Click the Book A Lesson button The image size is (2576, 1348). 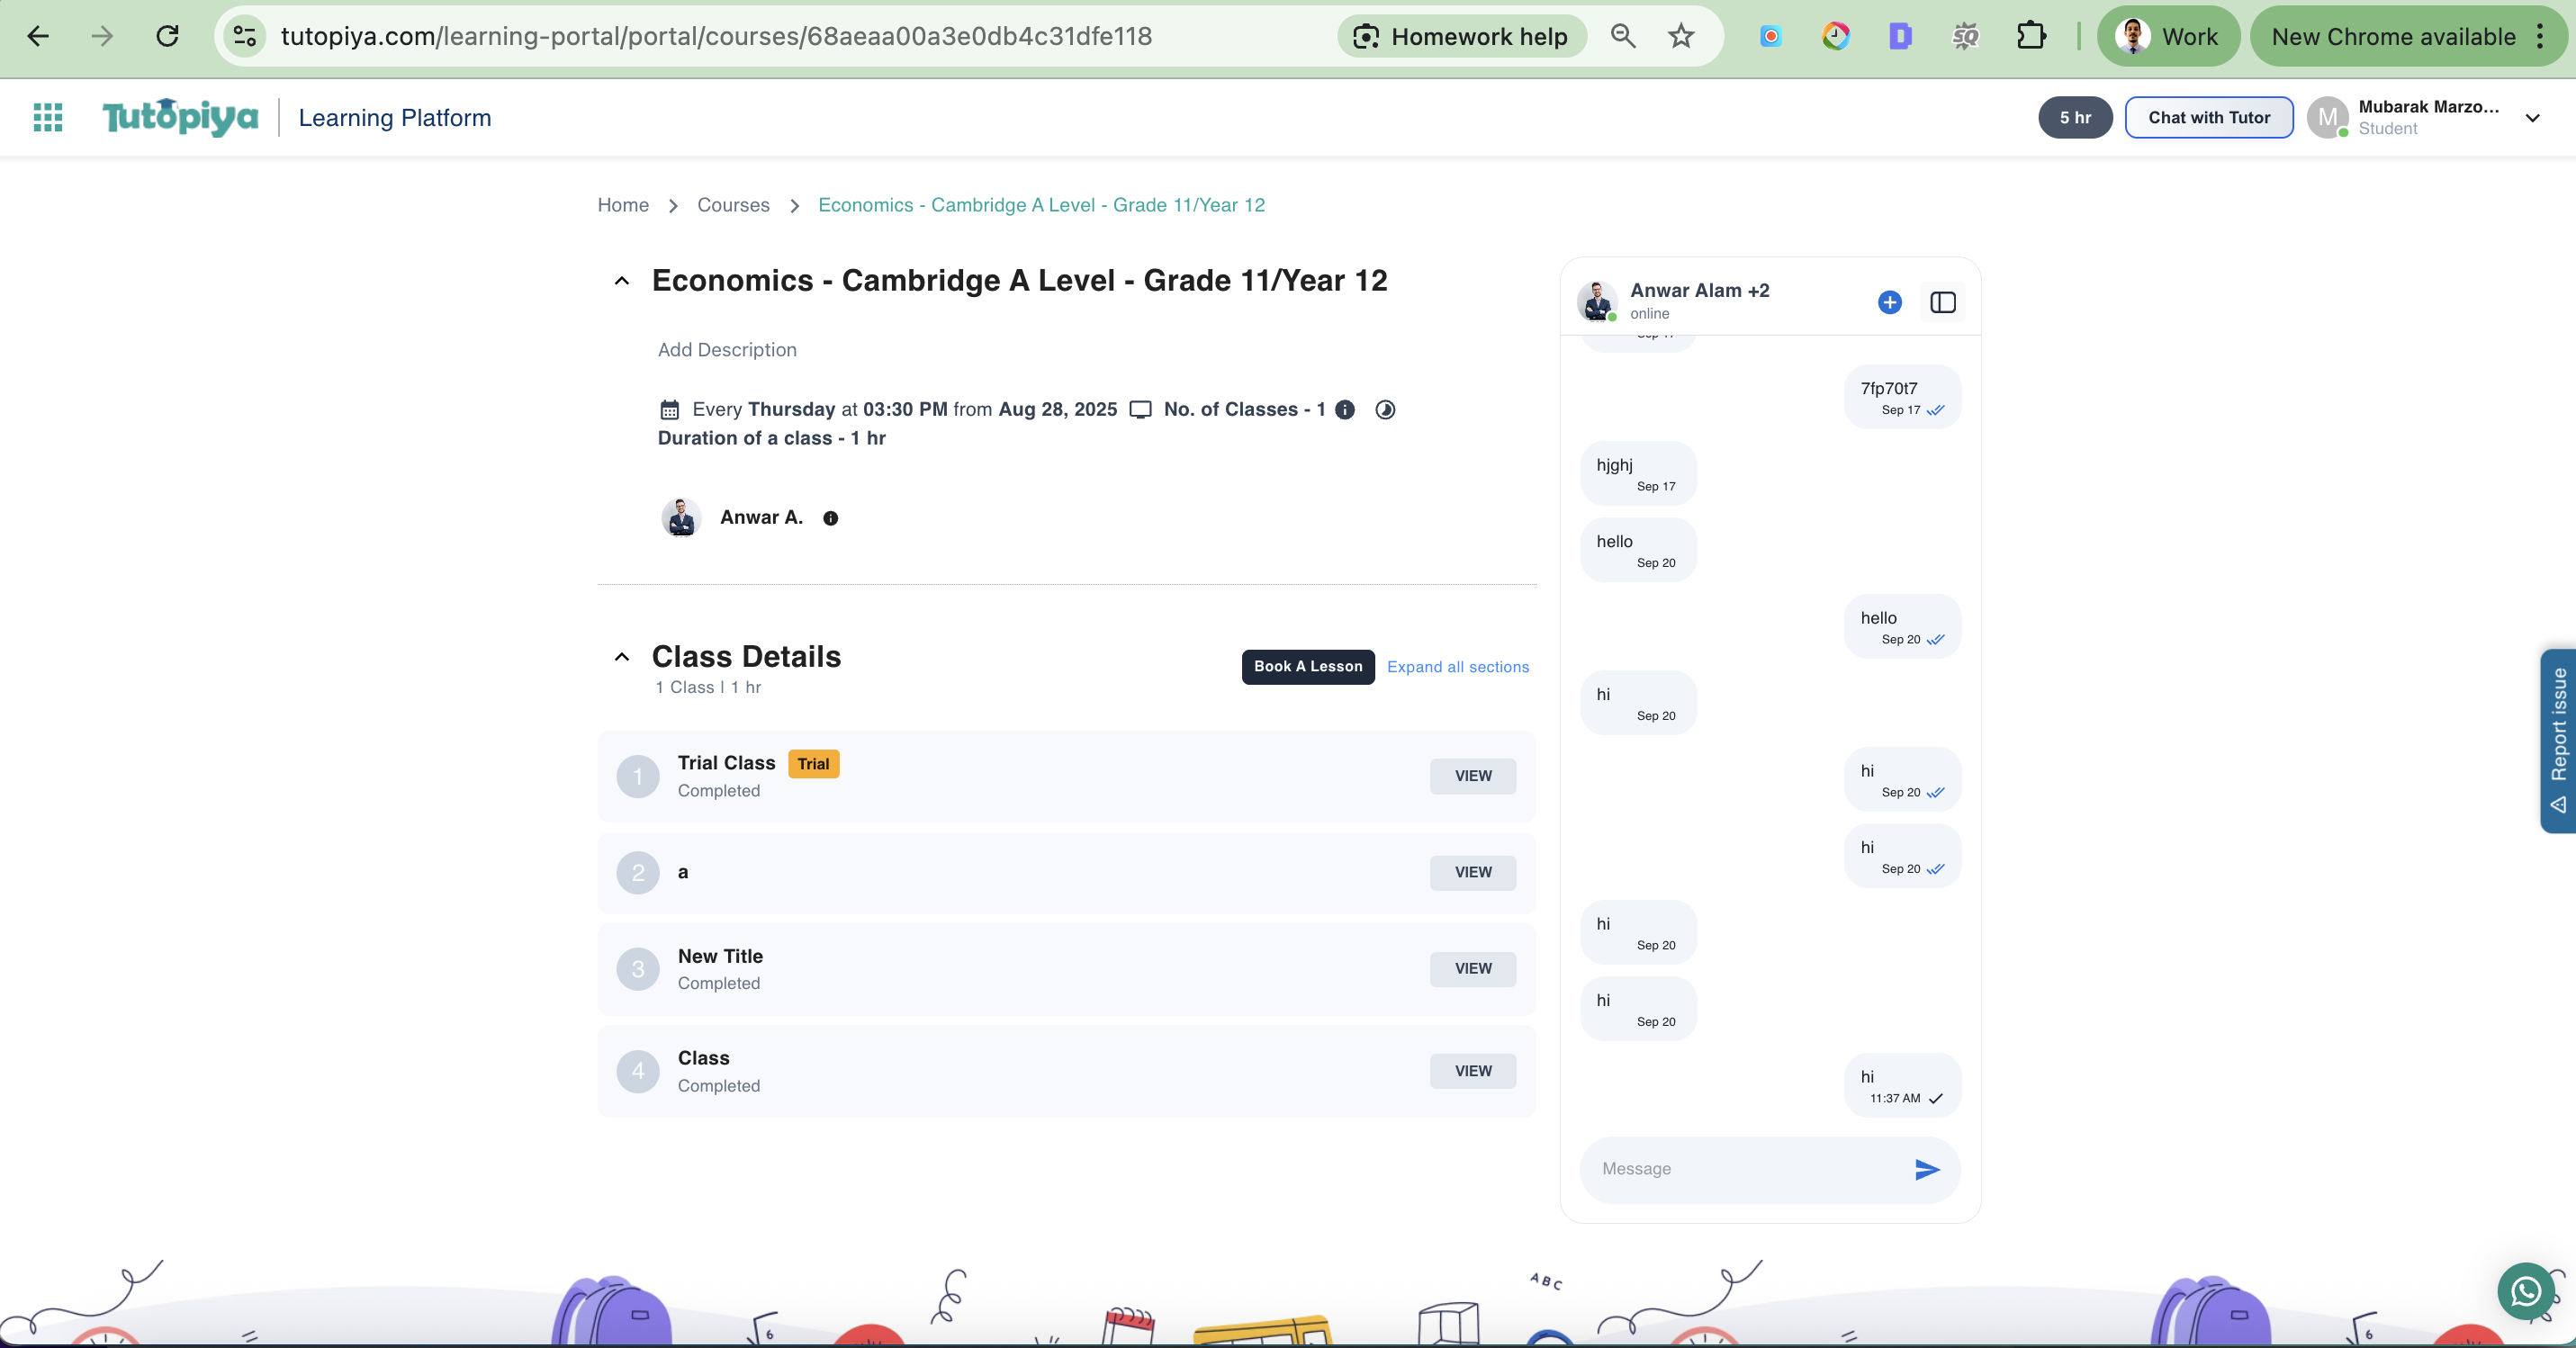coord(1307,666)
